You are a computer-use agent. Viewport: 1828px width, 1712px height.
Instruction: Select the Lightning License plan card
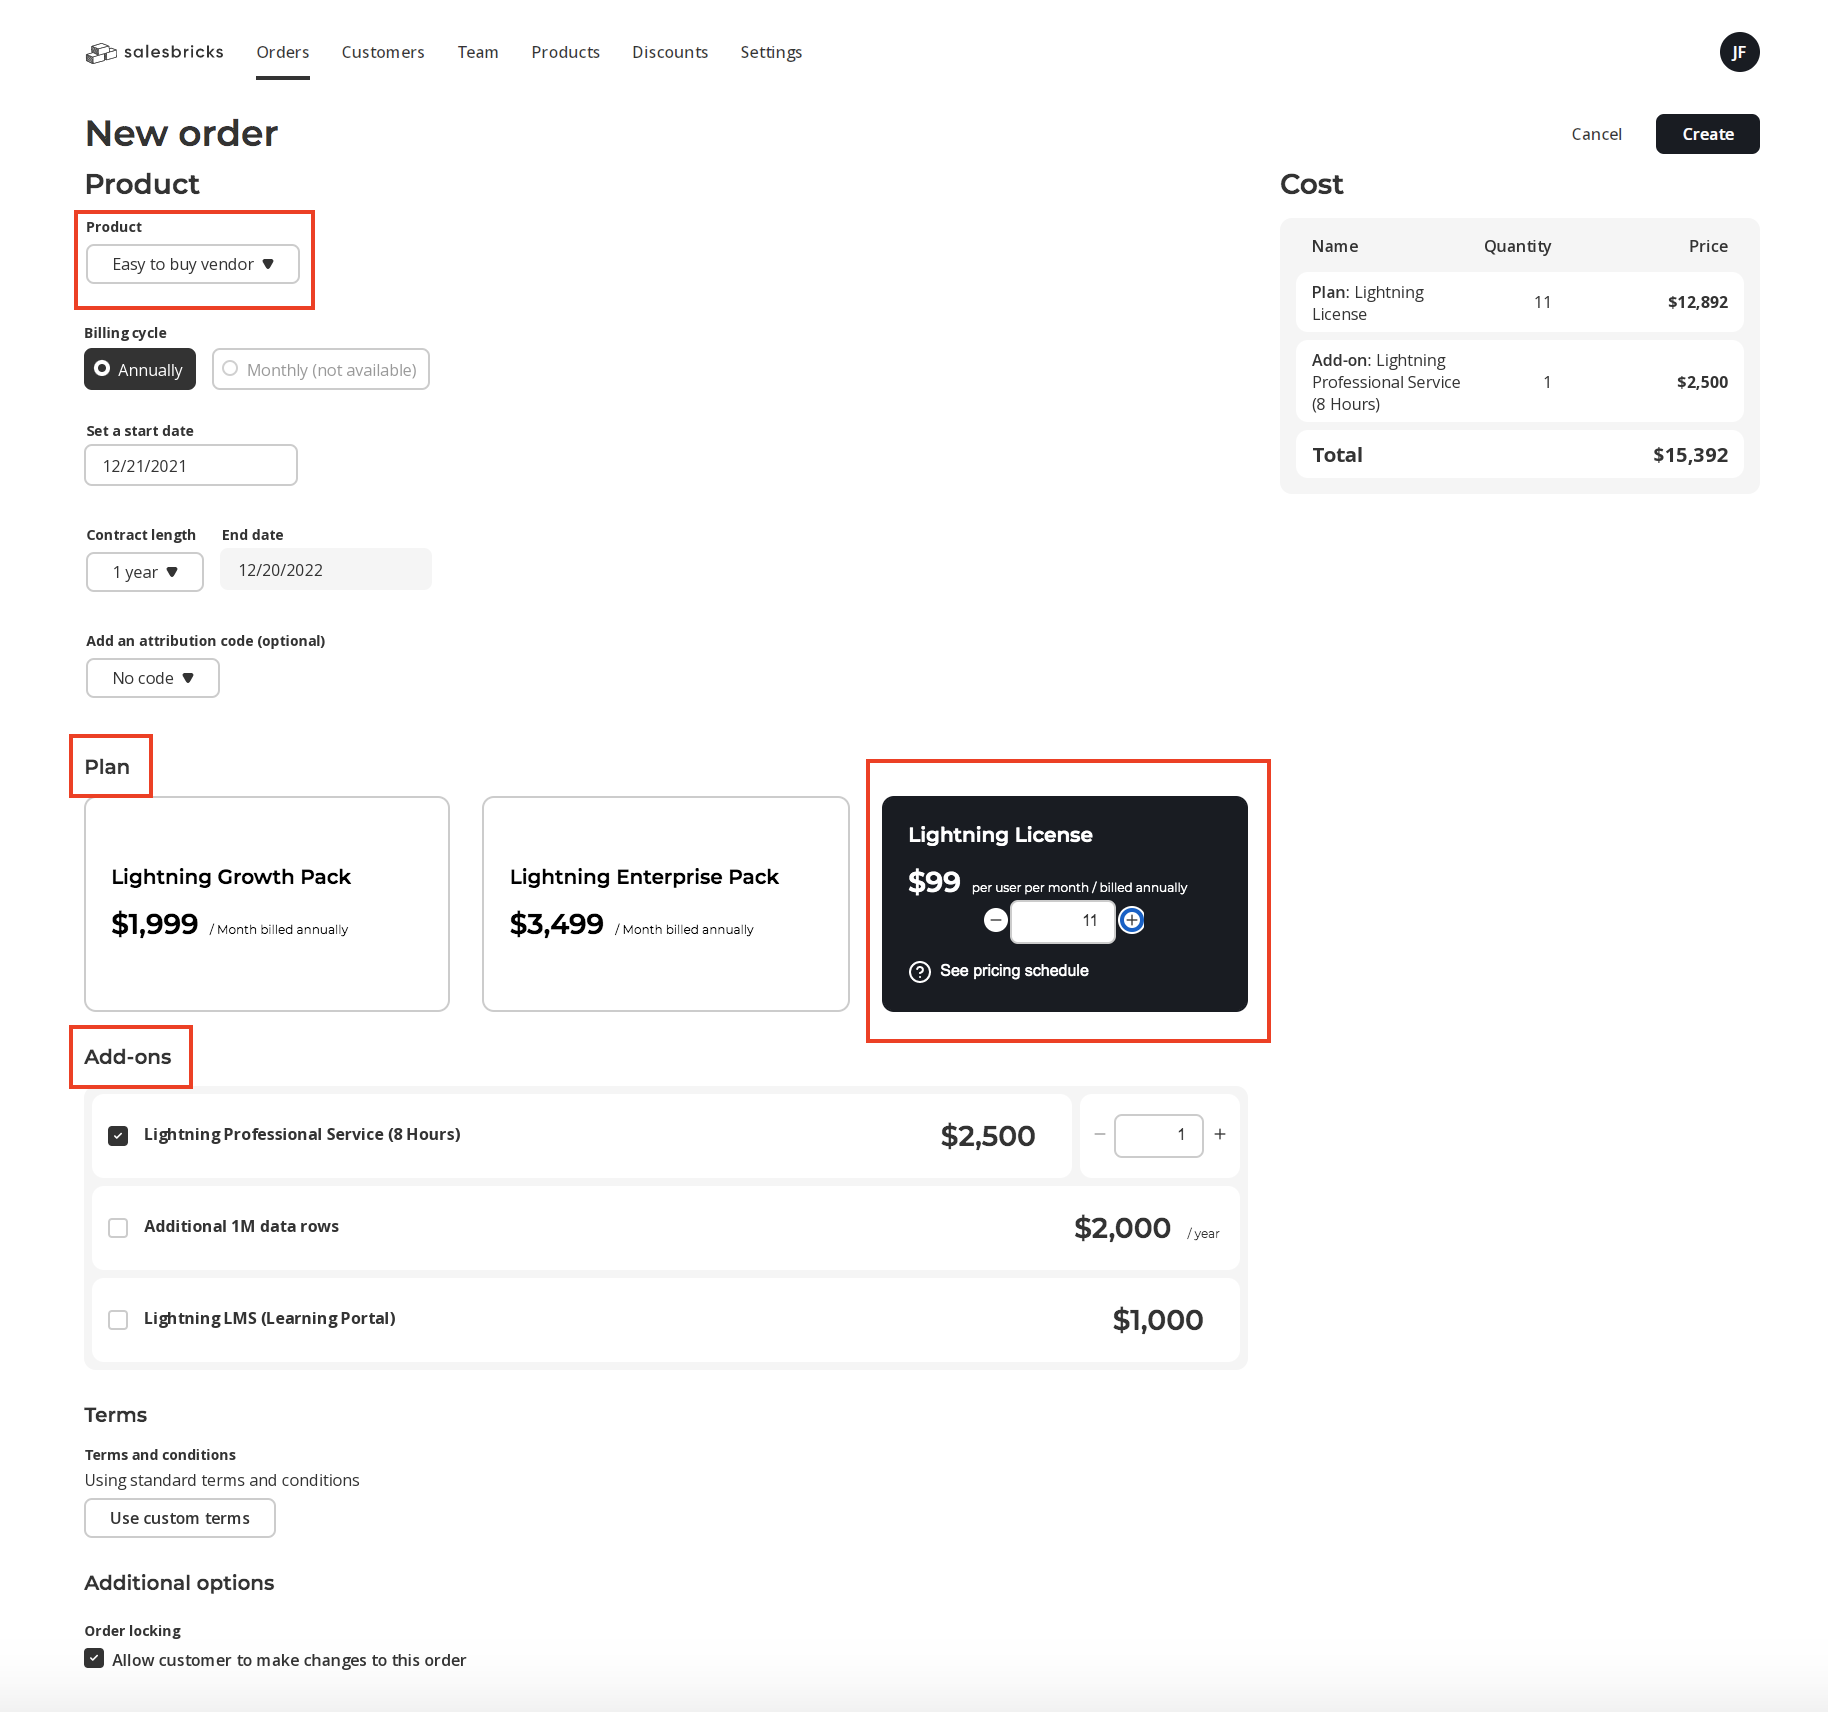[x=1065, y=904]
